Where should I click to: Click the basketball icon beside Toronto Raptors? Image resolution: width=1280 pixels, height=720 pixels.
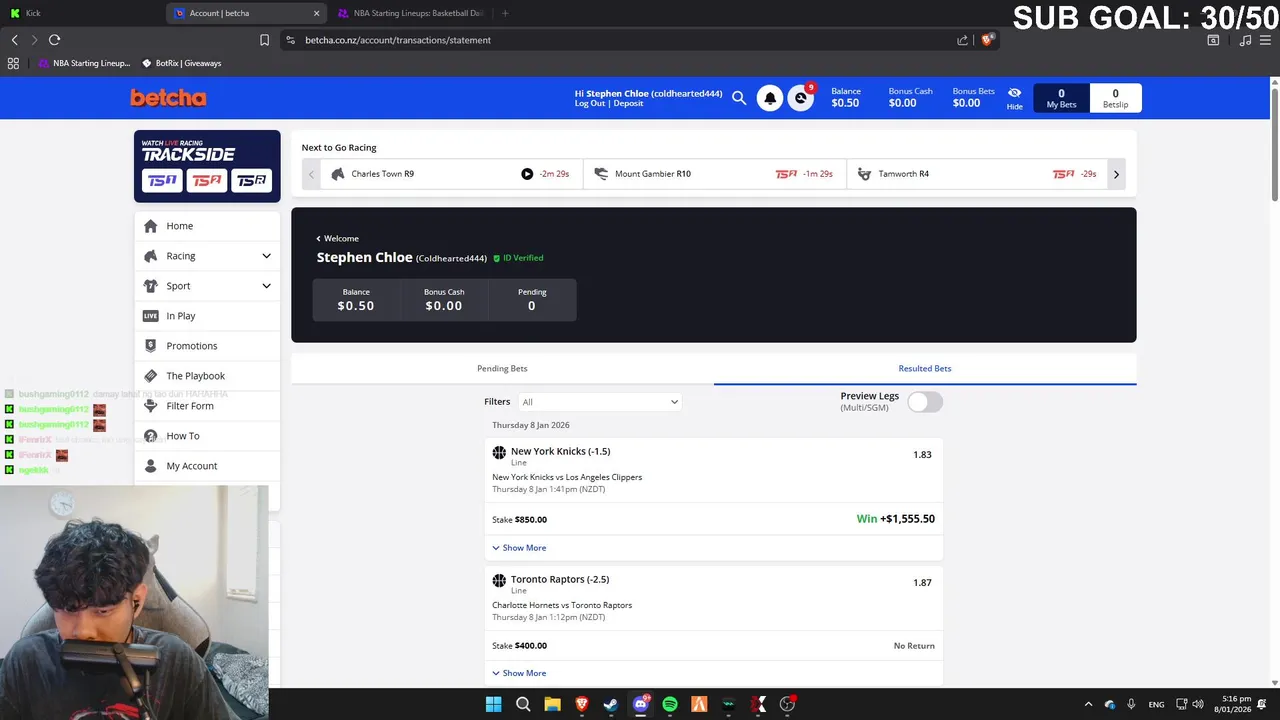(499, 580)
